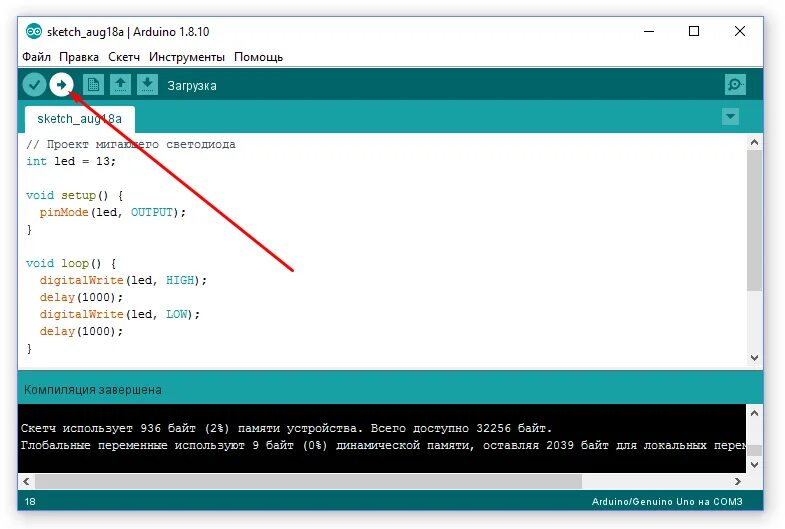
Task: Click line number 18 in status bar
Action: (x=30, y=501)
